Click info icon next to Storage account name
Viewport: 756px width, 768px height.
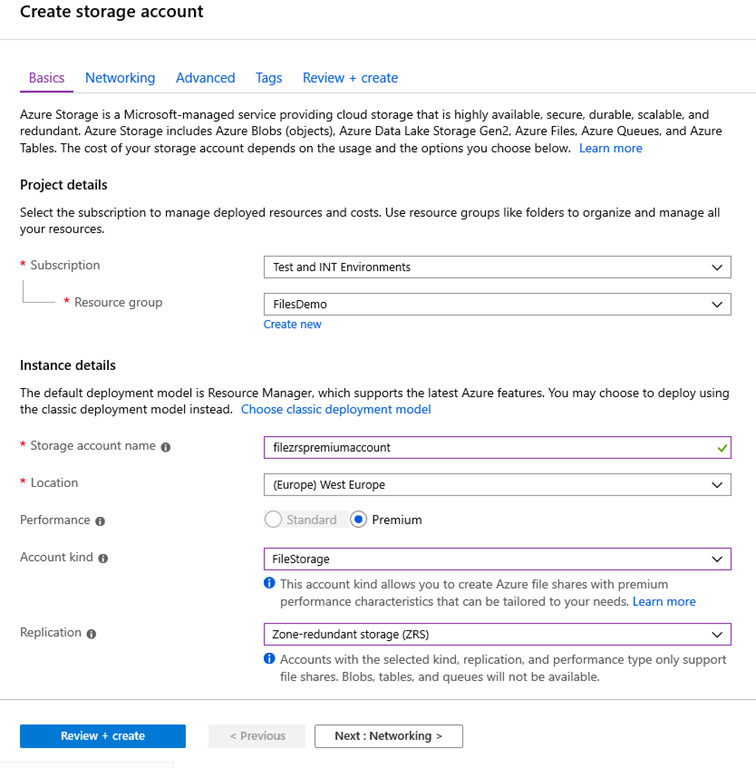click(x=166, y=447)
